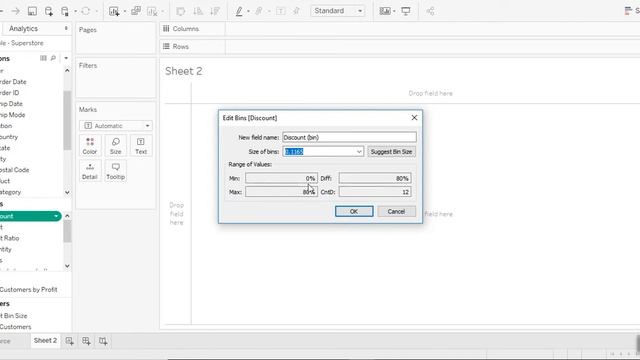The height and width of the screenshot is (360, 640).
Task: Click the measures list scroll down arrow
Action: coord(67,266)
